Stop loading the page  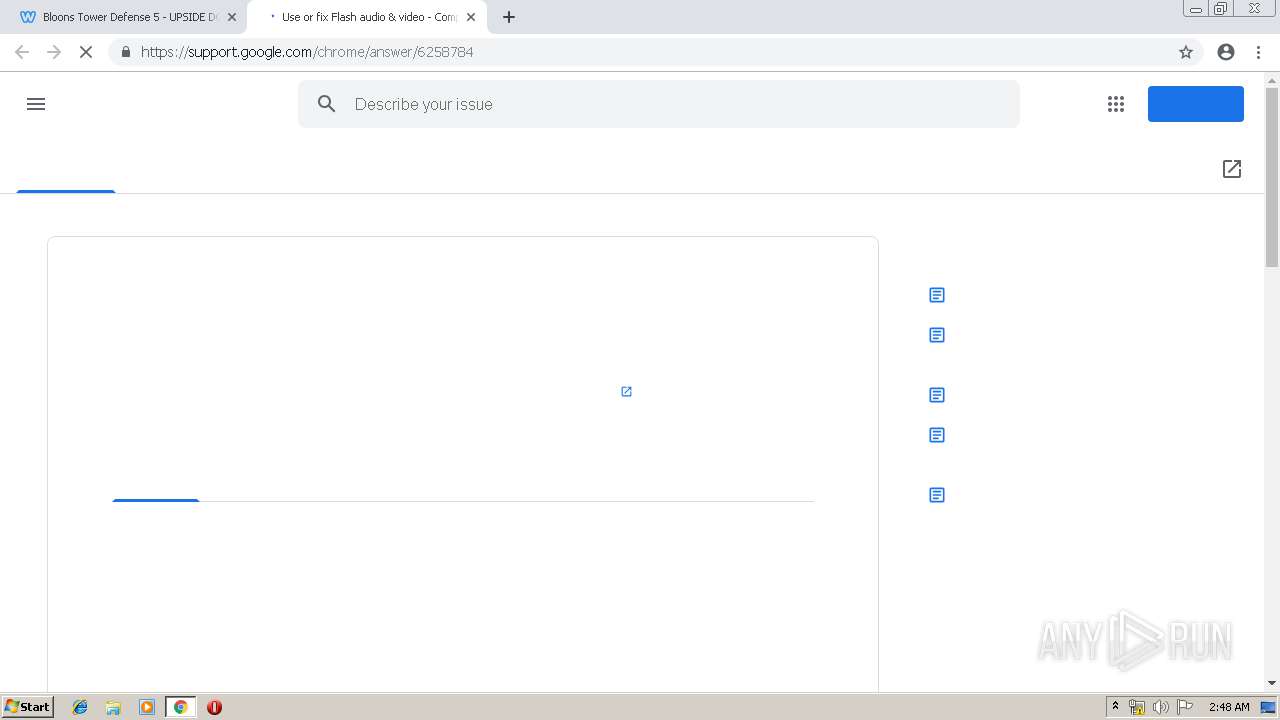tap(86, 52)
